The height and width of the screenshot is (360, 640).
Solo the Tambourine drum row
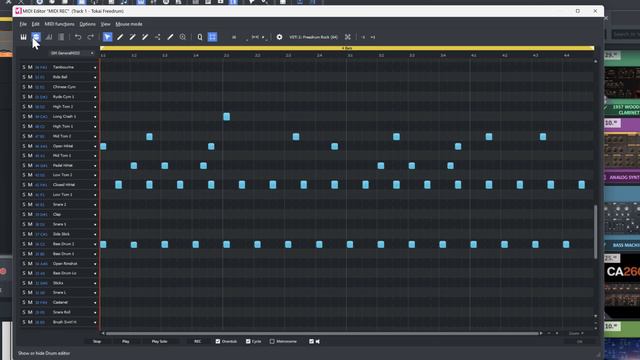(x=24, y=67)
